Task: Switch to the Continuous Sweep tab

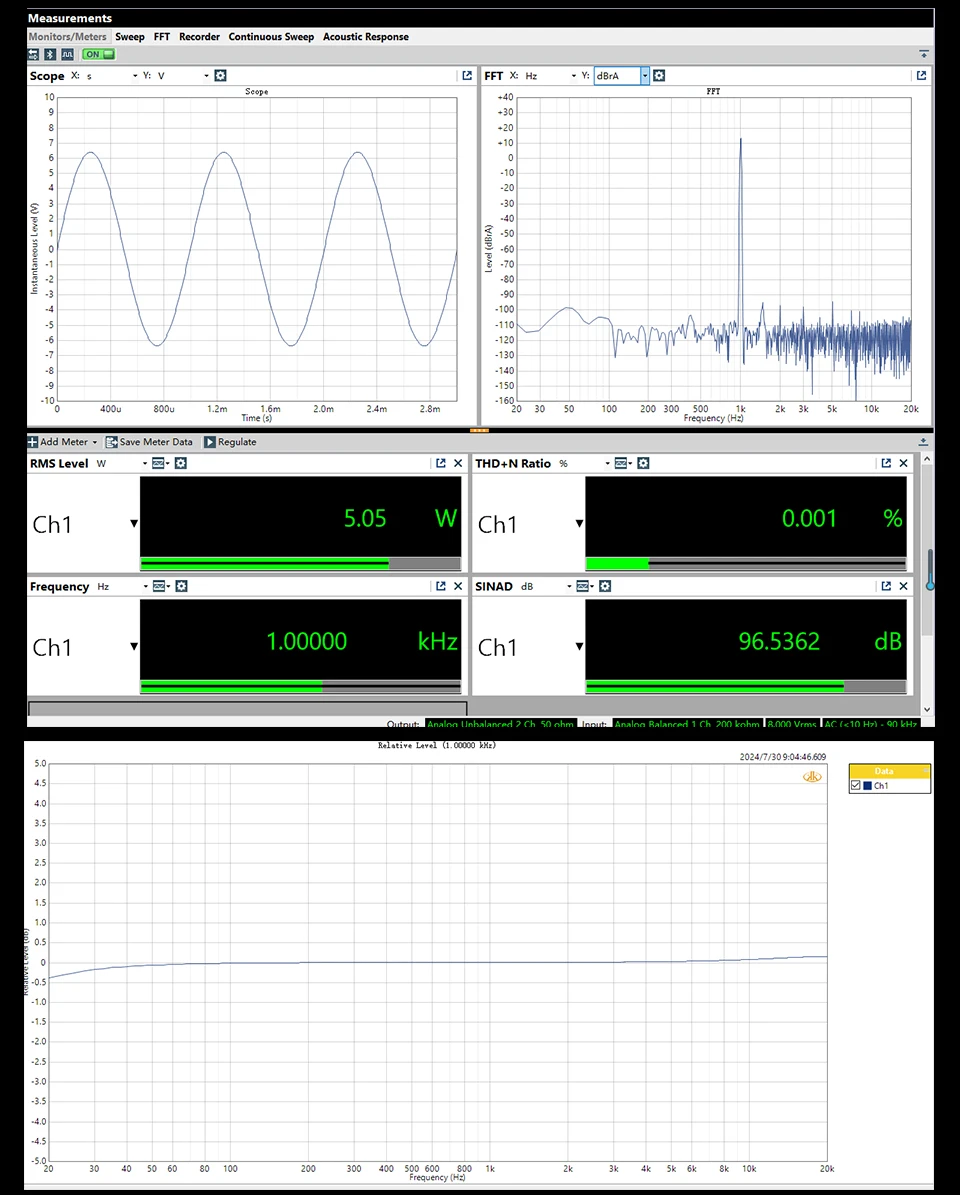Action: (x=271, y=37)
